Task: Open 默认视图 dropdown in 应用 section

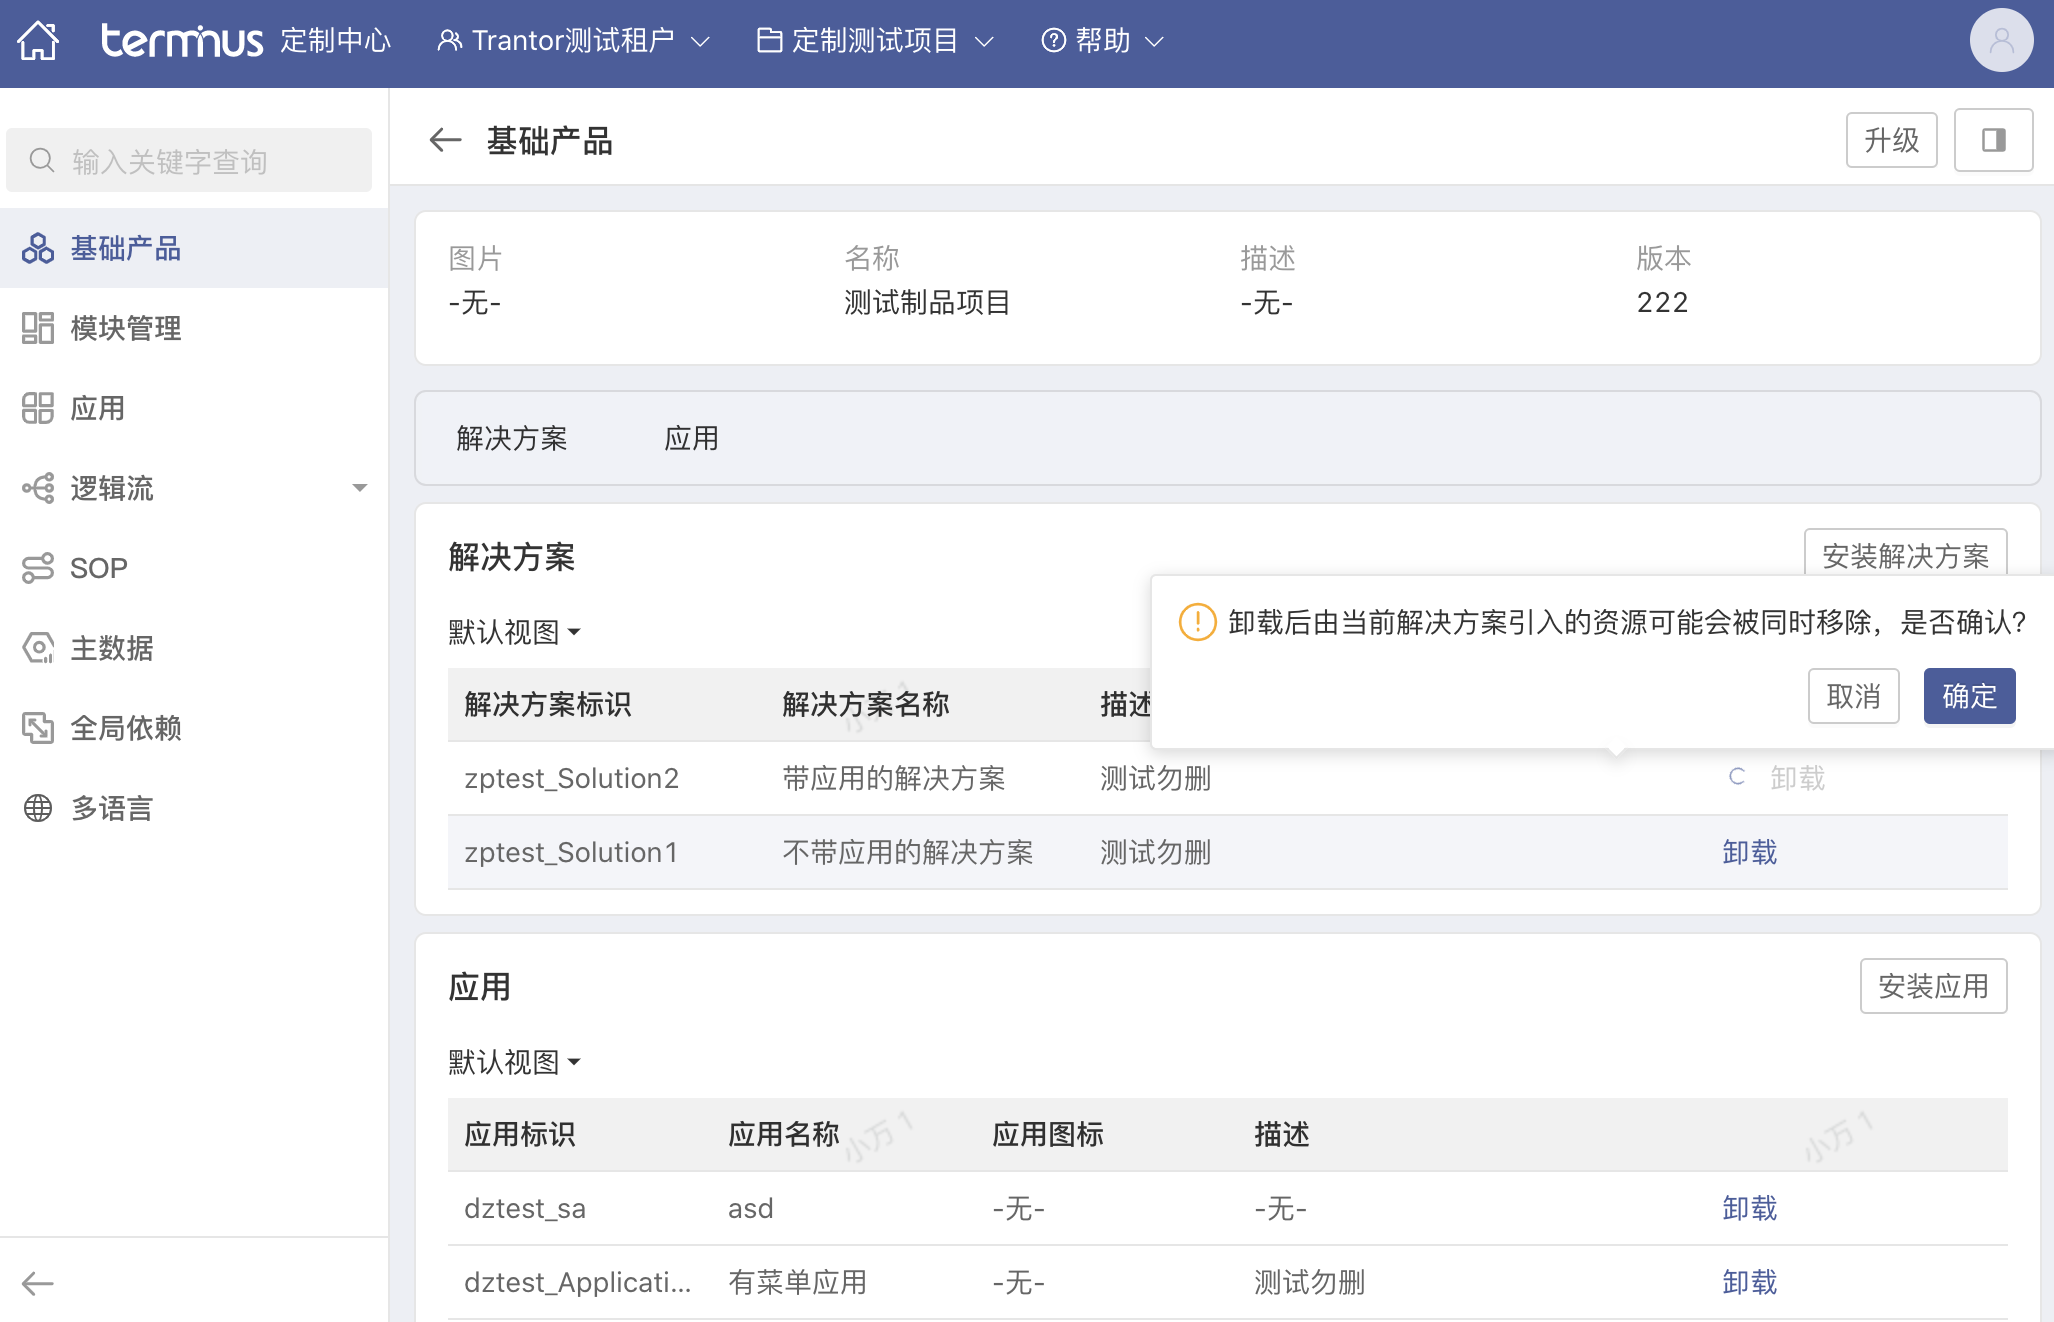Action: 514,1062
